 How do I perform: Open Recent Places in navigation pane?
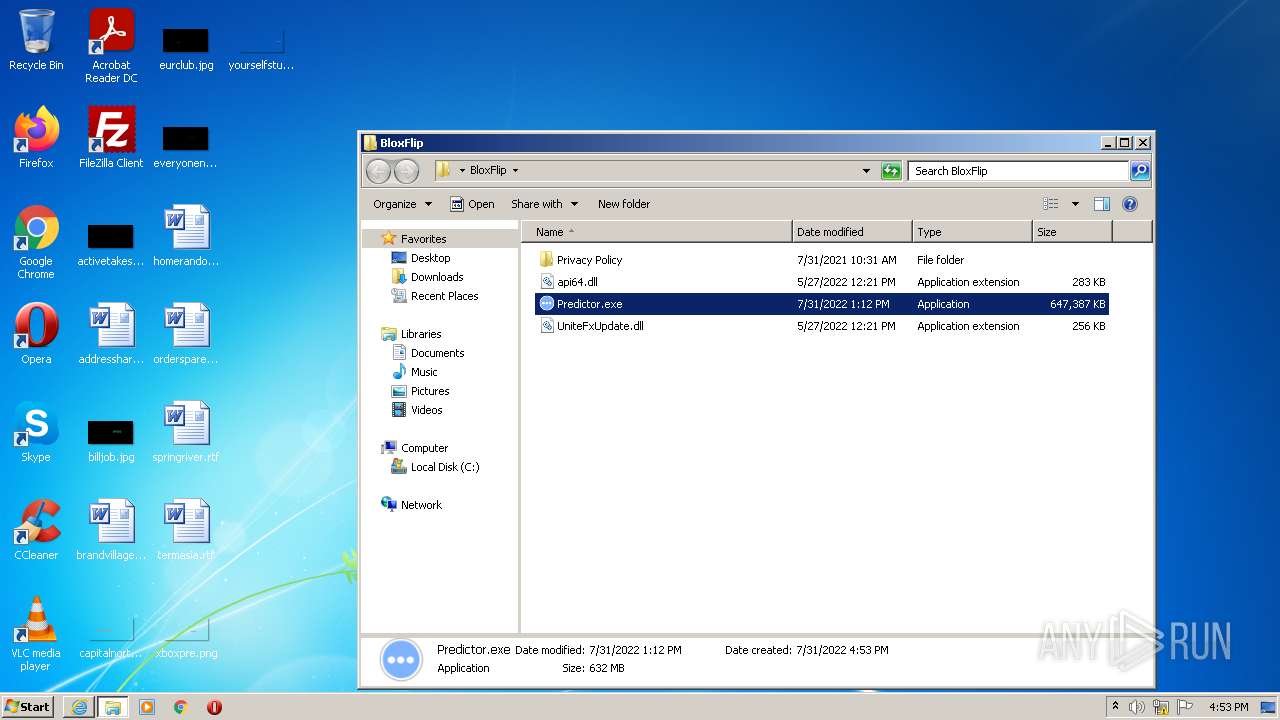[444, 296]
